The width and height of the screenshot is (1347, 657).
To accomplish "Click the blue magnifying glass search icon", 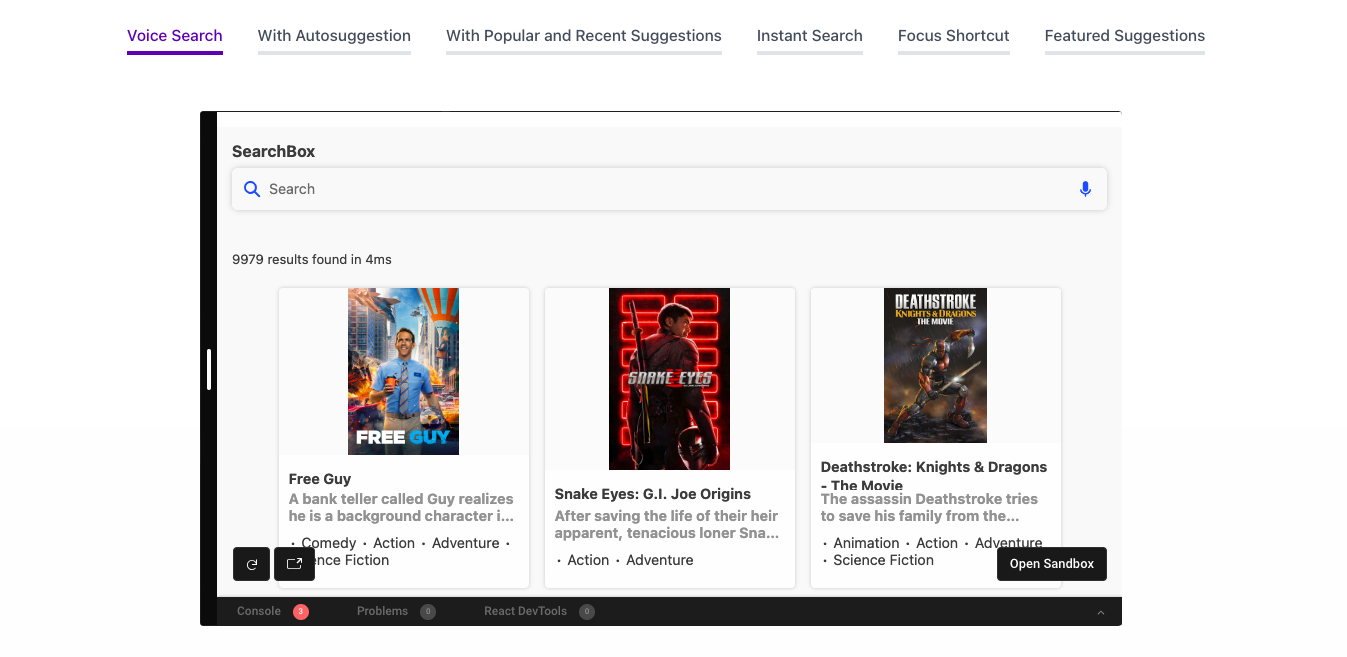I will 252,188.
